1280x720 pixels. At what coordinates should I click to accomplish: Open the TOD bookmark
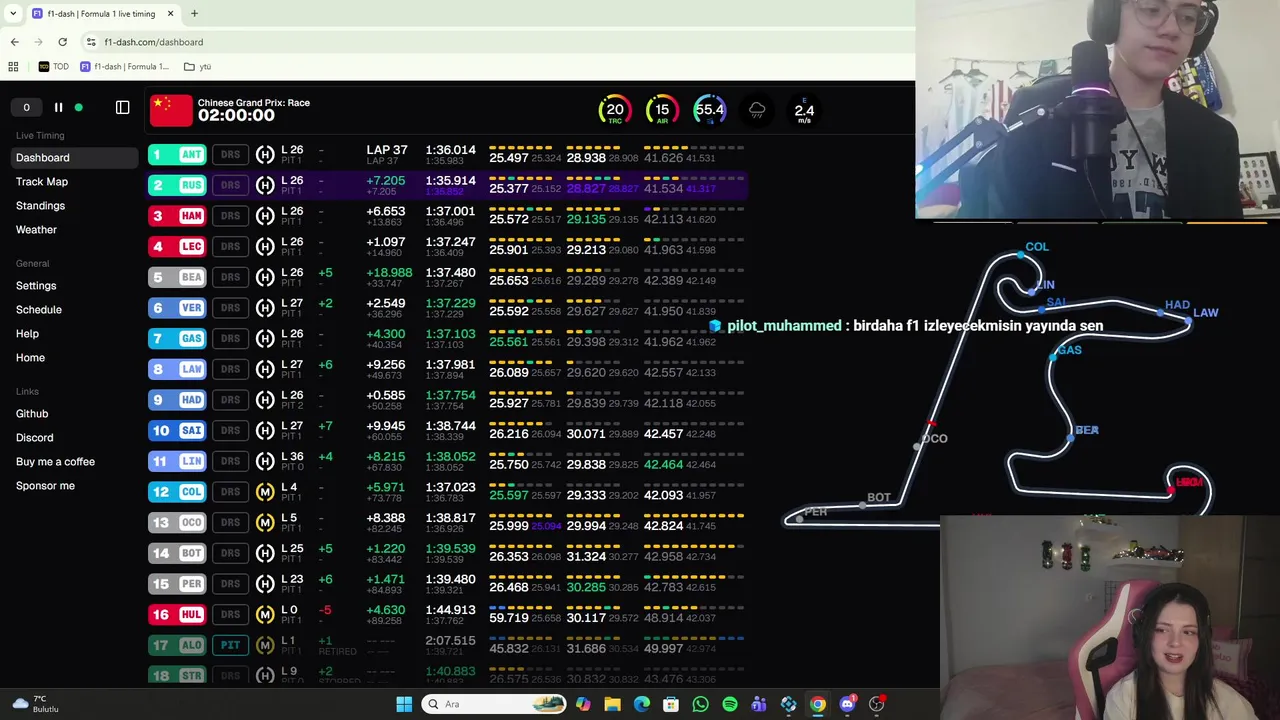54,66
